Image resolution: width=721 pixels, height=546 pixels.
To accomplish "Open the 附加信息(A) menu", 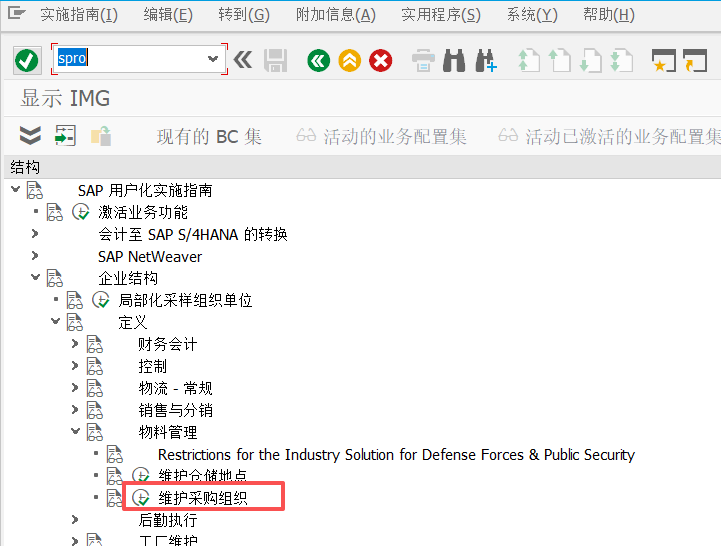I will point(336,15).
